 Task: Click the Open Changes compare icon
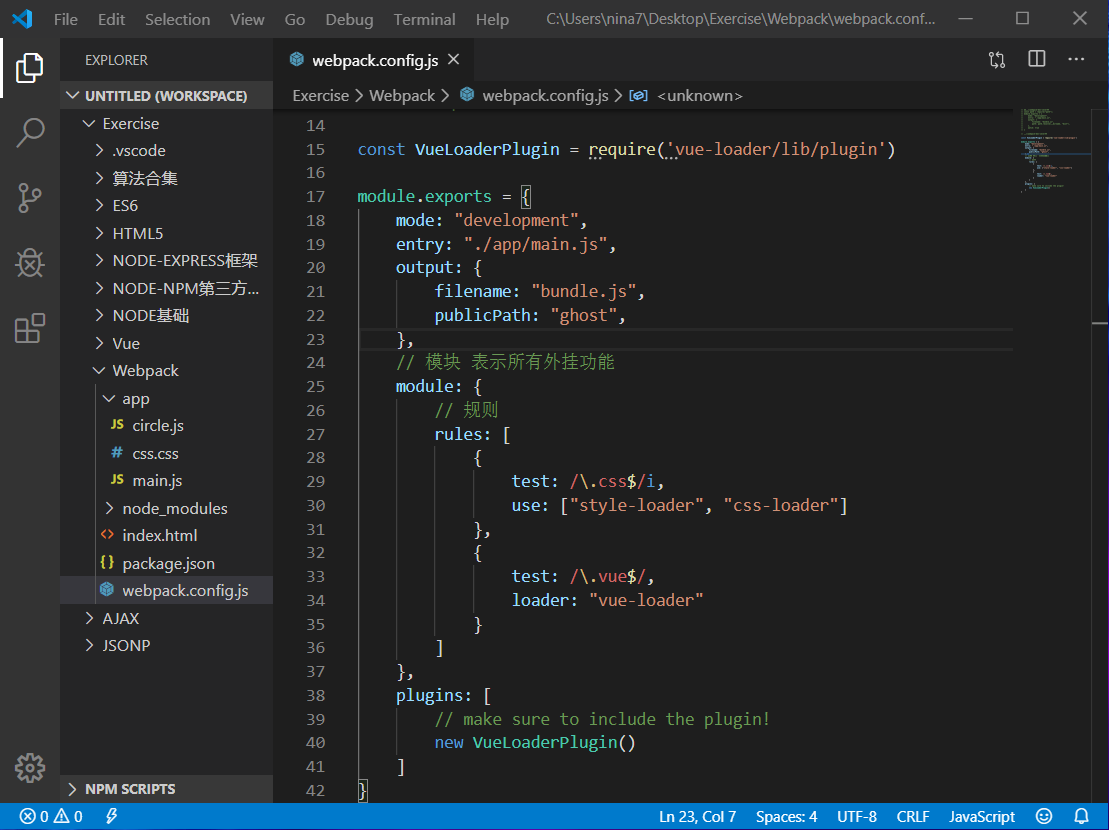pyautogui.click(x=997, y=60)
